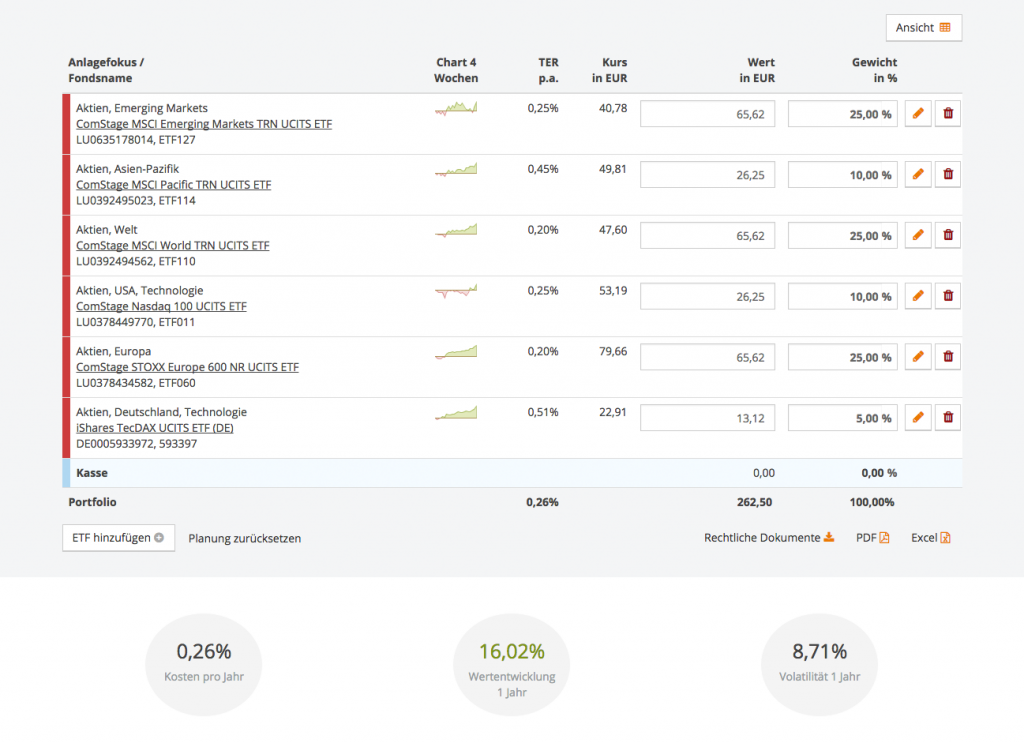This screenshot has height=743, width=1024.
Task: Click the 79,66 Kurs value
Action: (x=613, y=351)
